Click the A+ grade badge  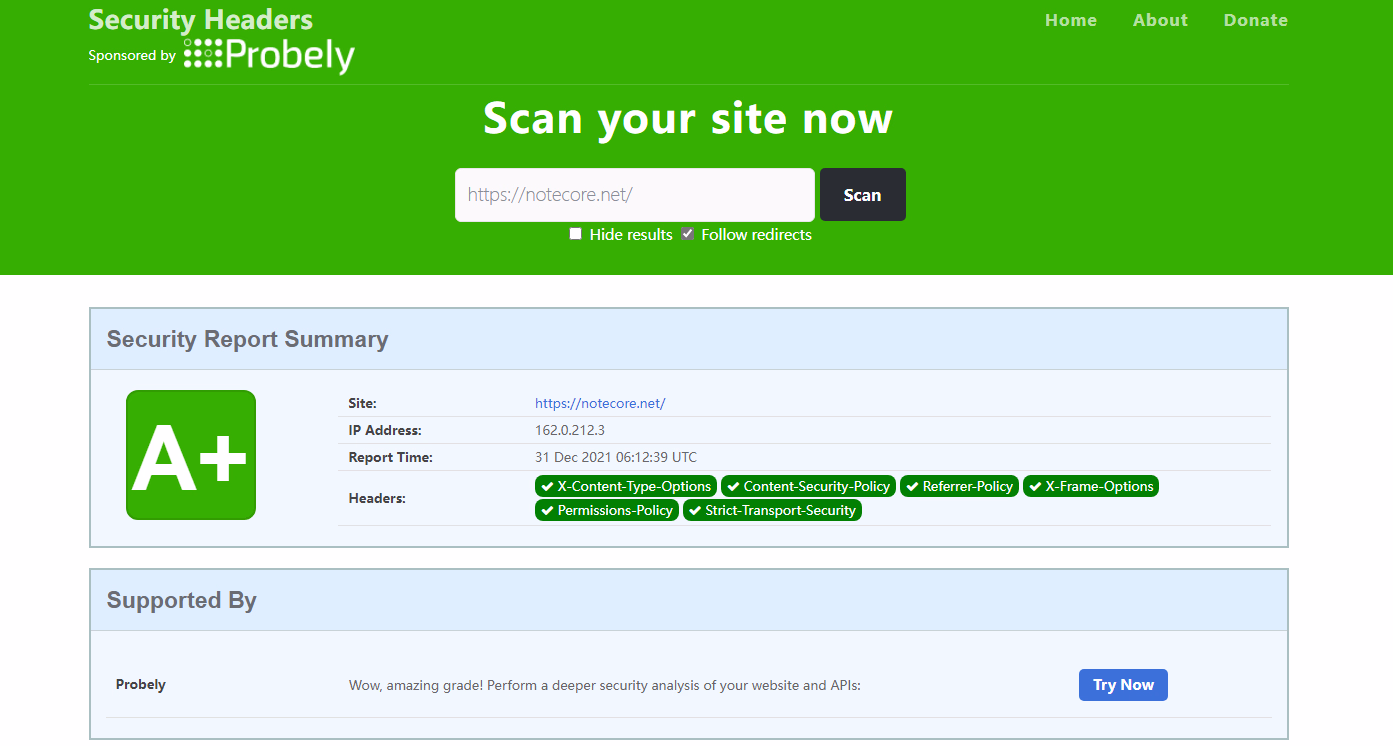click(191, 455)
